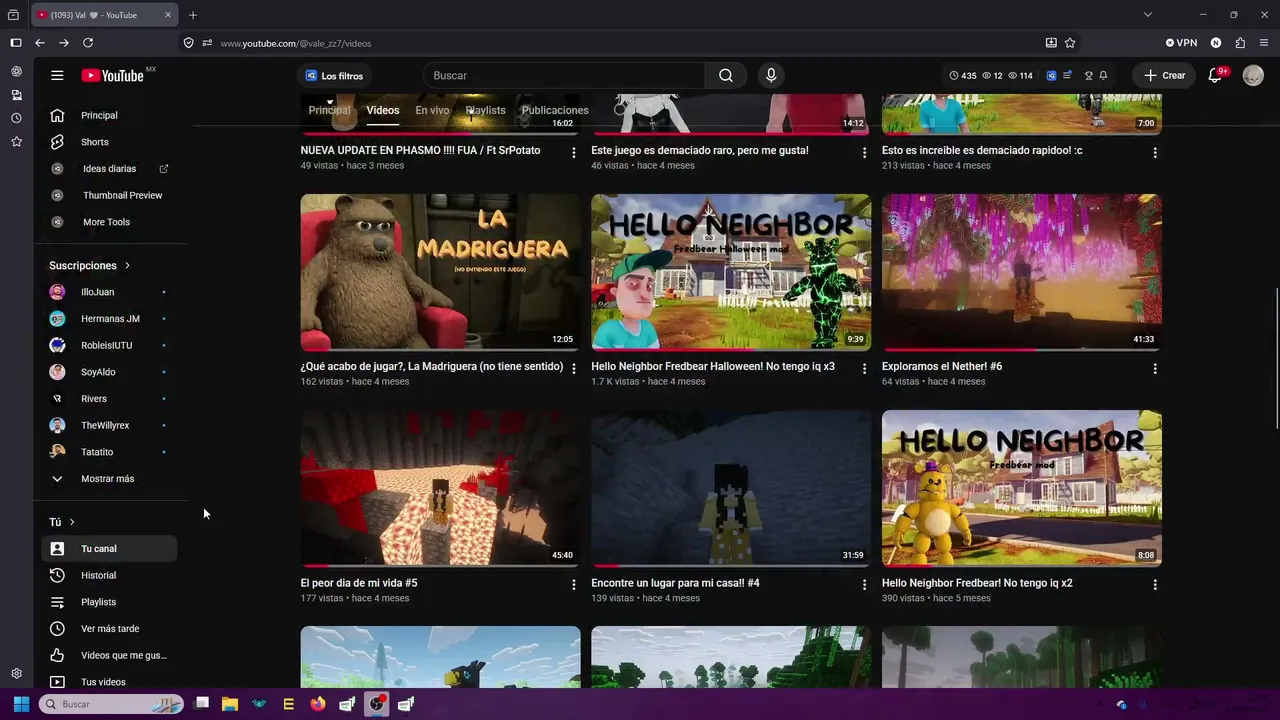The image size is (1280, 720).
Task: Open the YouTube hamburger guide menu
Action: coord(57,75)
